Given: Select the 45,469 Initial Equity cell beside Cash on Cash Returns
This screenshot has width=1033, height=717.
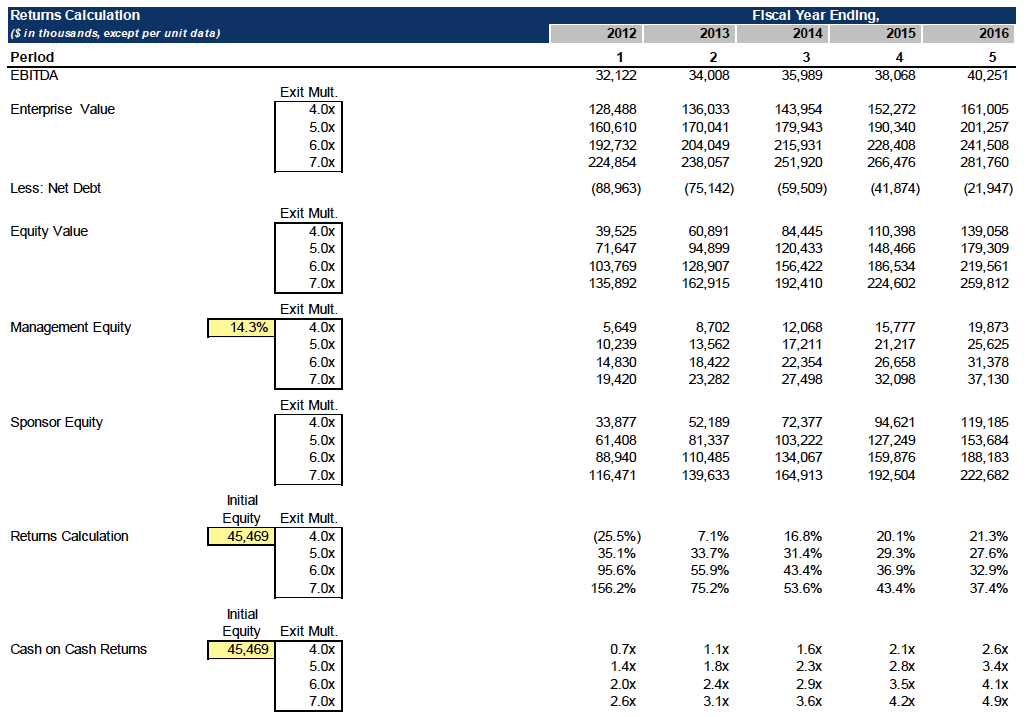Looking at the screenshot, I should point(241,650).
